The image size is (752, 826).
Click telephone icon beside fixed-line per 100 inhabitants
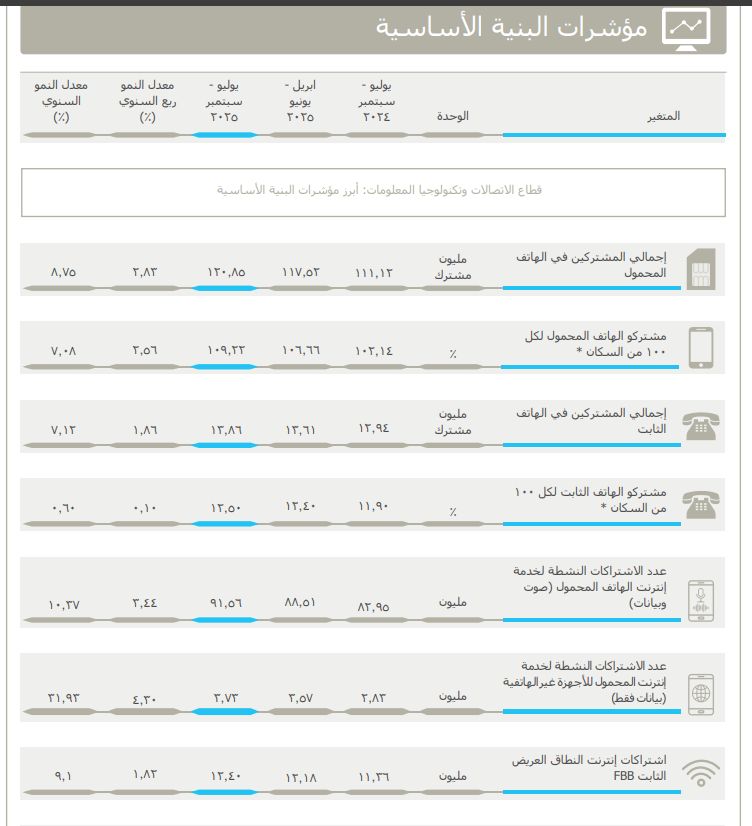pos(700,505)
